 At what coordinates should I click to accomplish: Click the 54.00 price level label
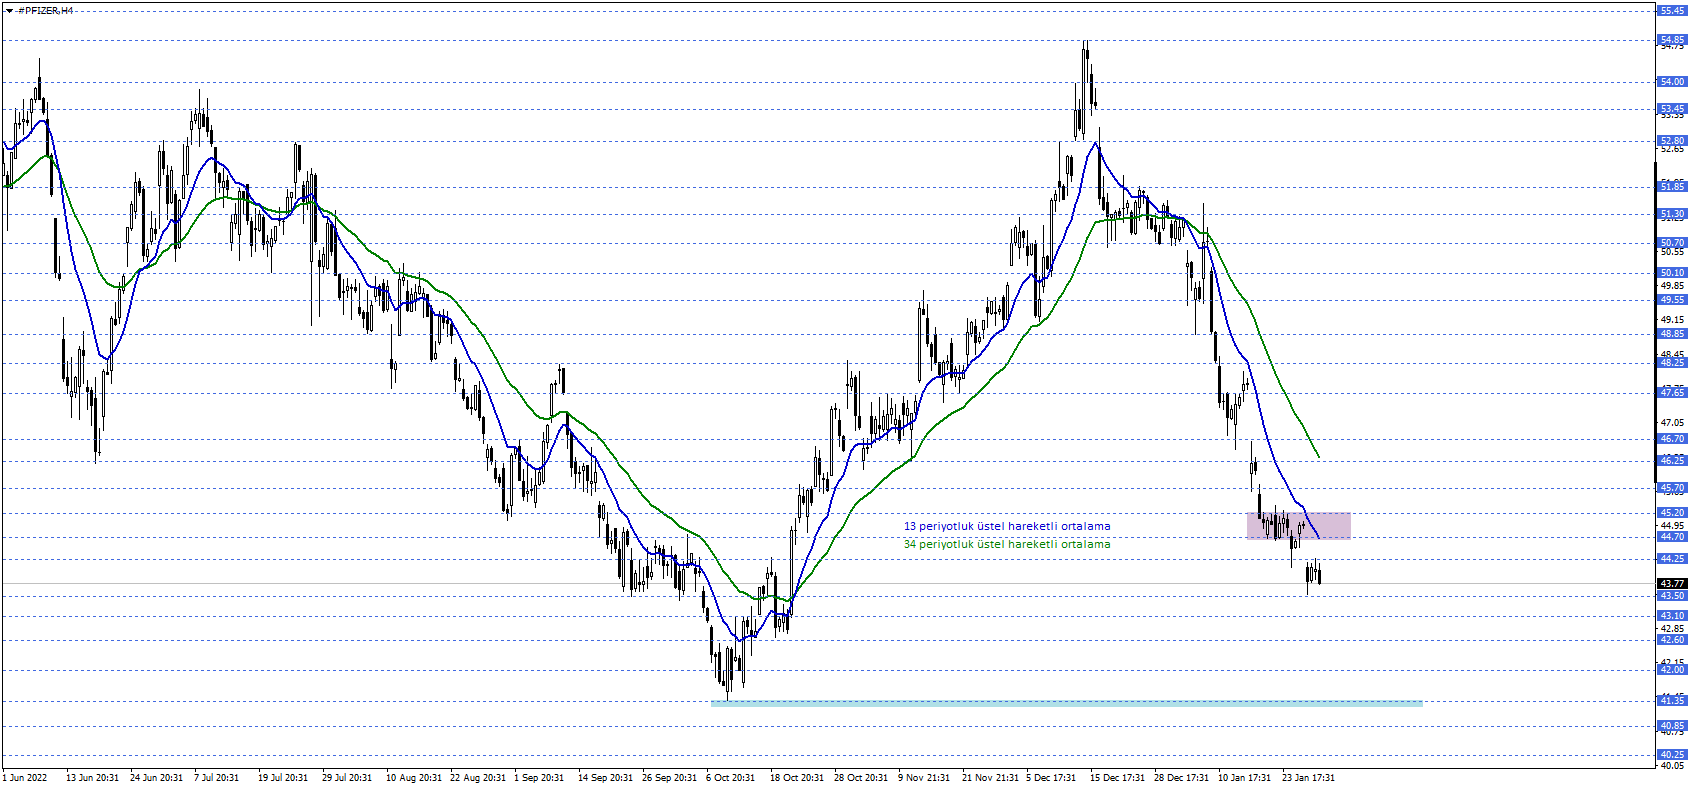pos(1671,82)
